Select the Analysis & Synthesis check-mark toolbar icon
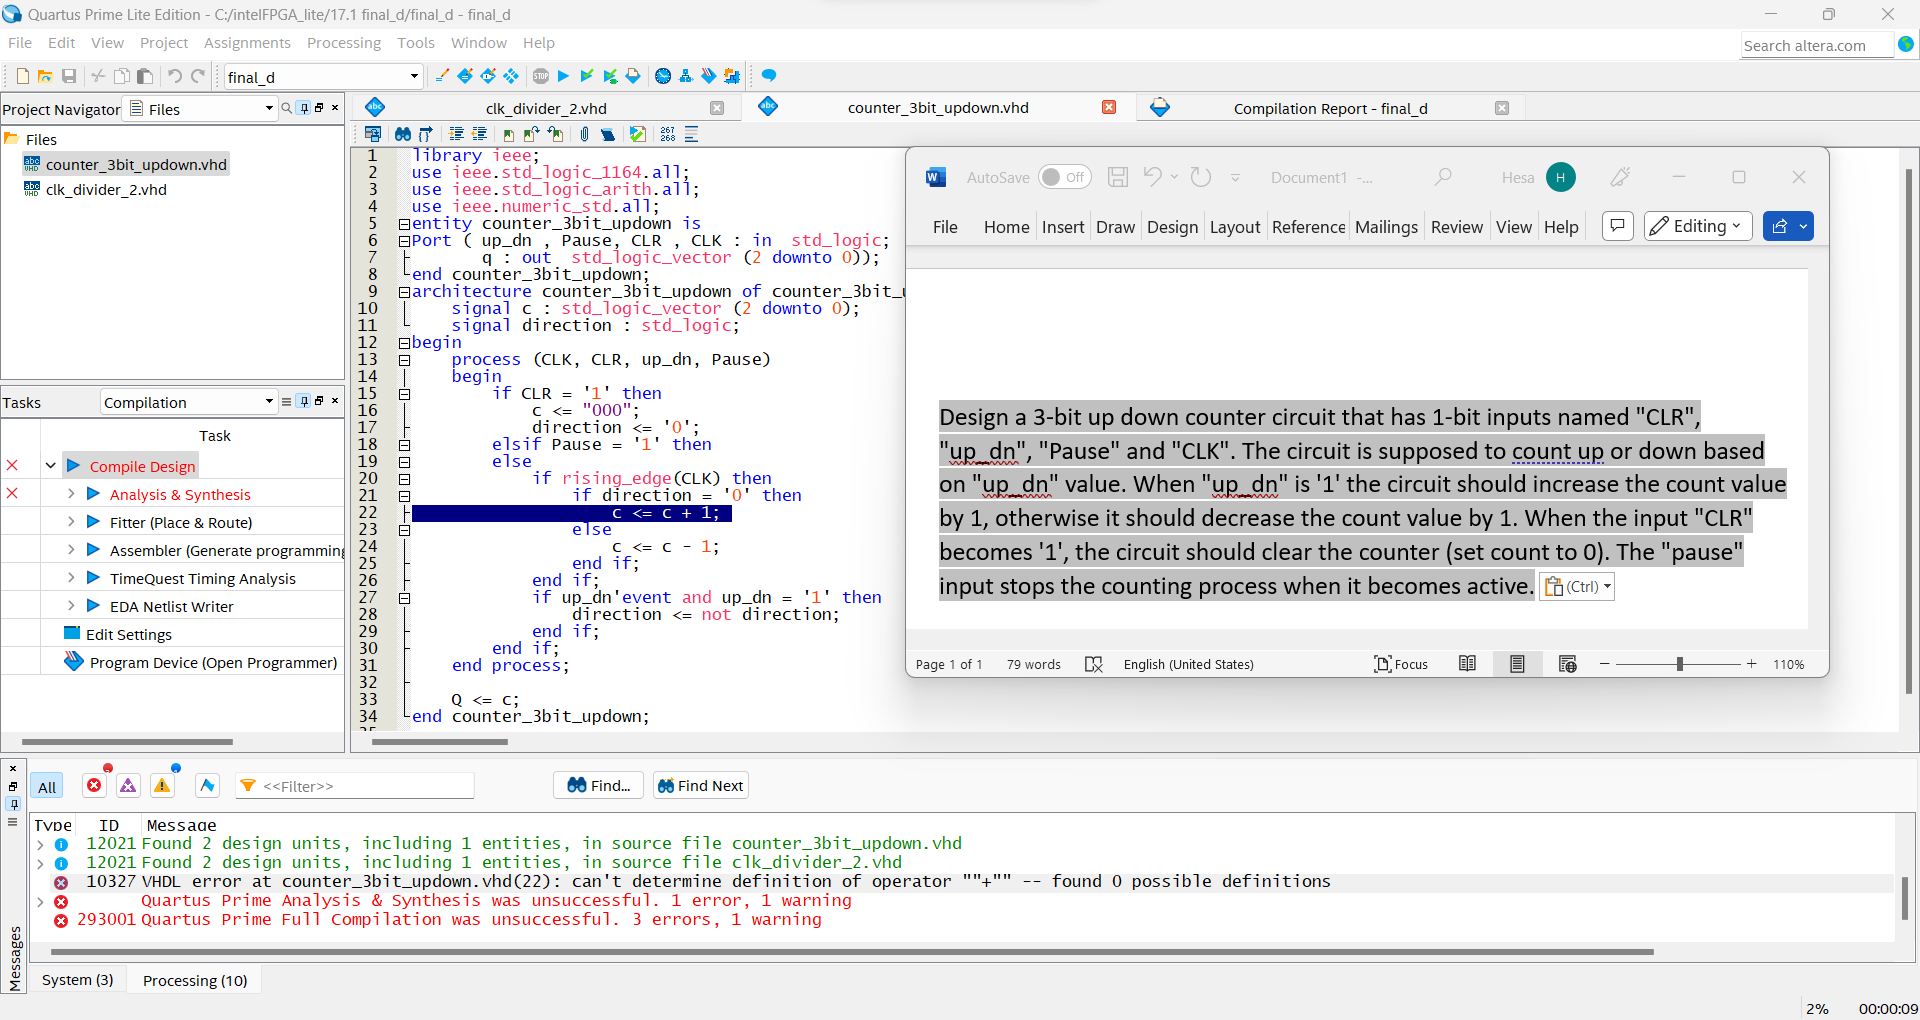 point(587,75)
